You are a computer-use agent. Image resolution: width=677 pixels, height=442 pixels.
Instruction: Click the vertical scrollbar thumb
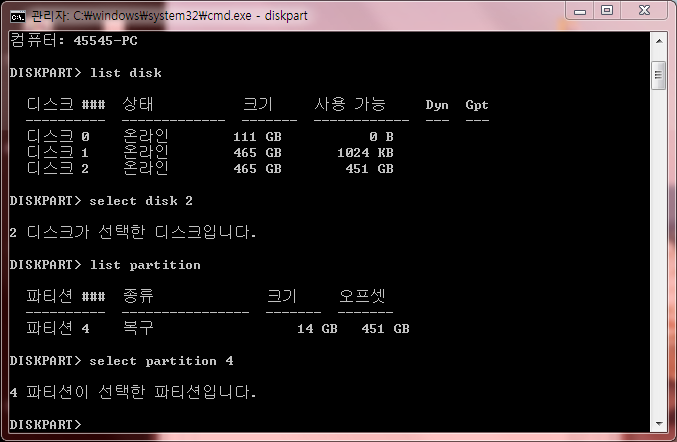pos(658,76)
